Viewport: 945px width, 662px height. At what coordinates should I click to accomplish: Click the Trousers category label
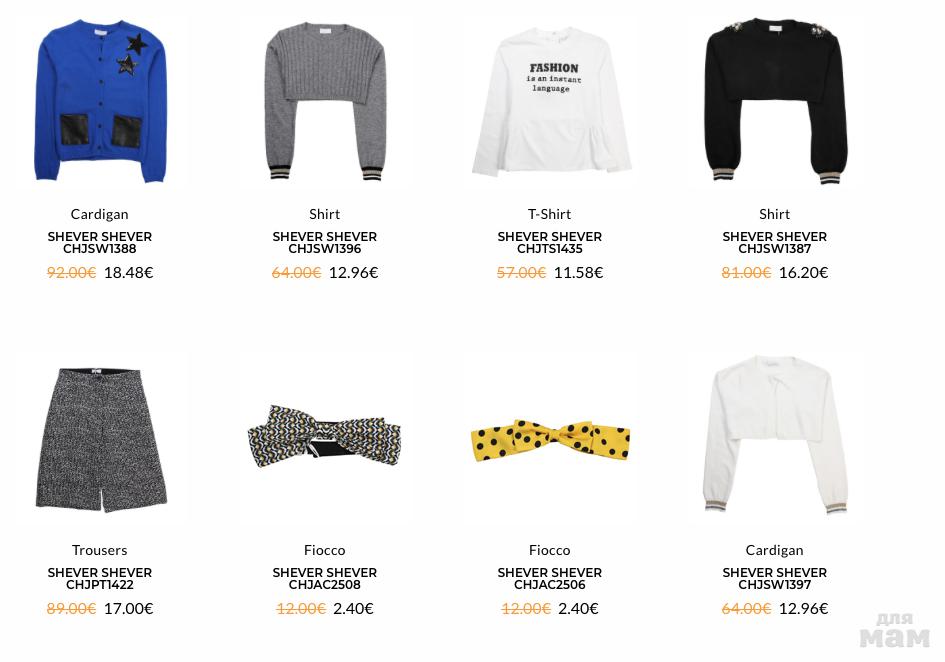point(99,550)
